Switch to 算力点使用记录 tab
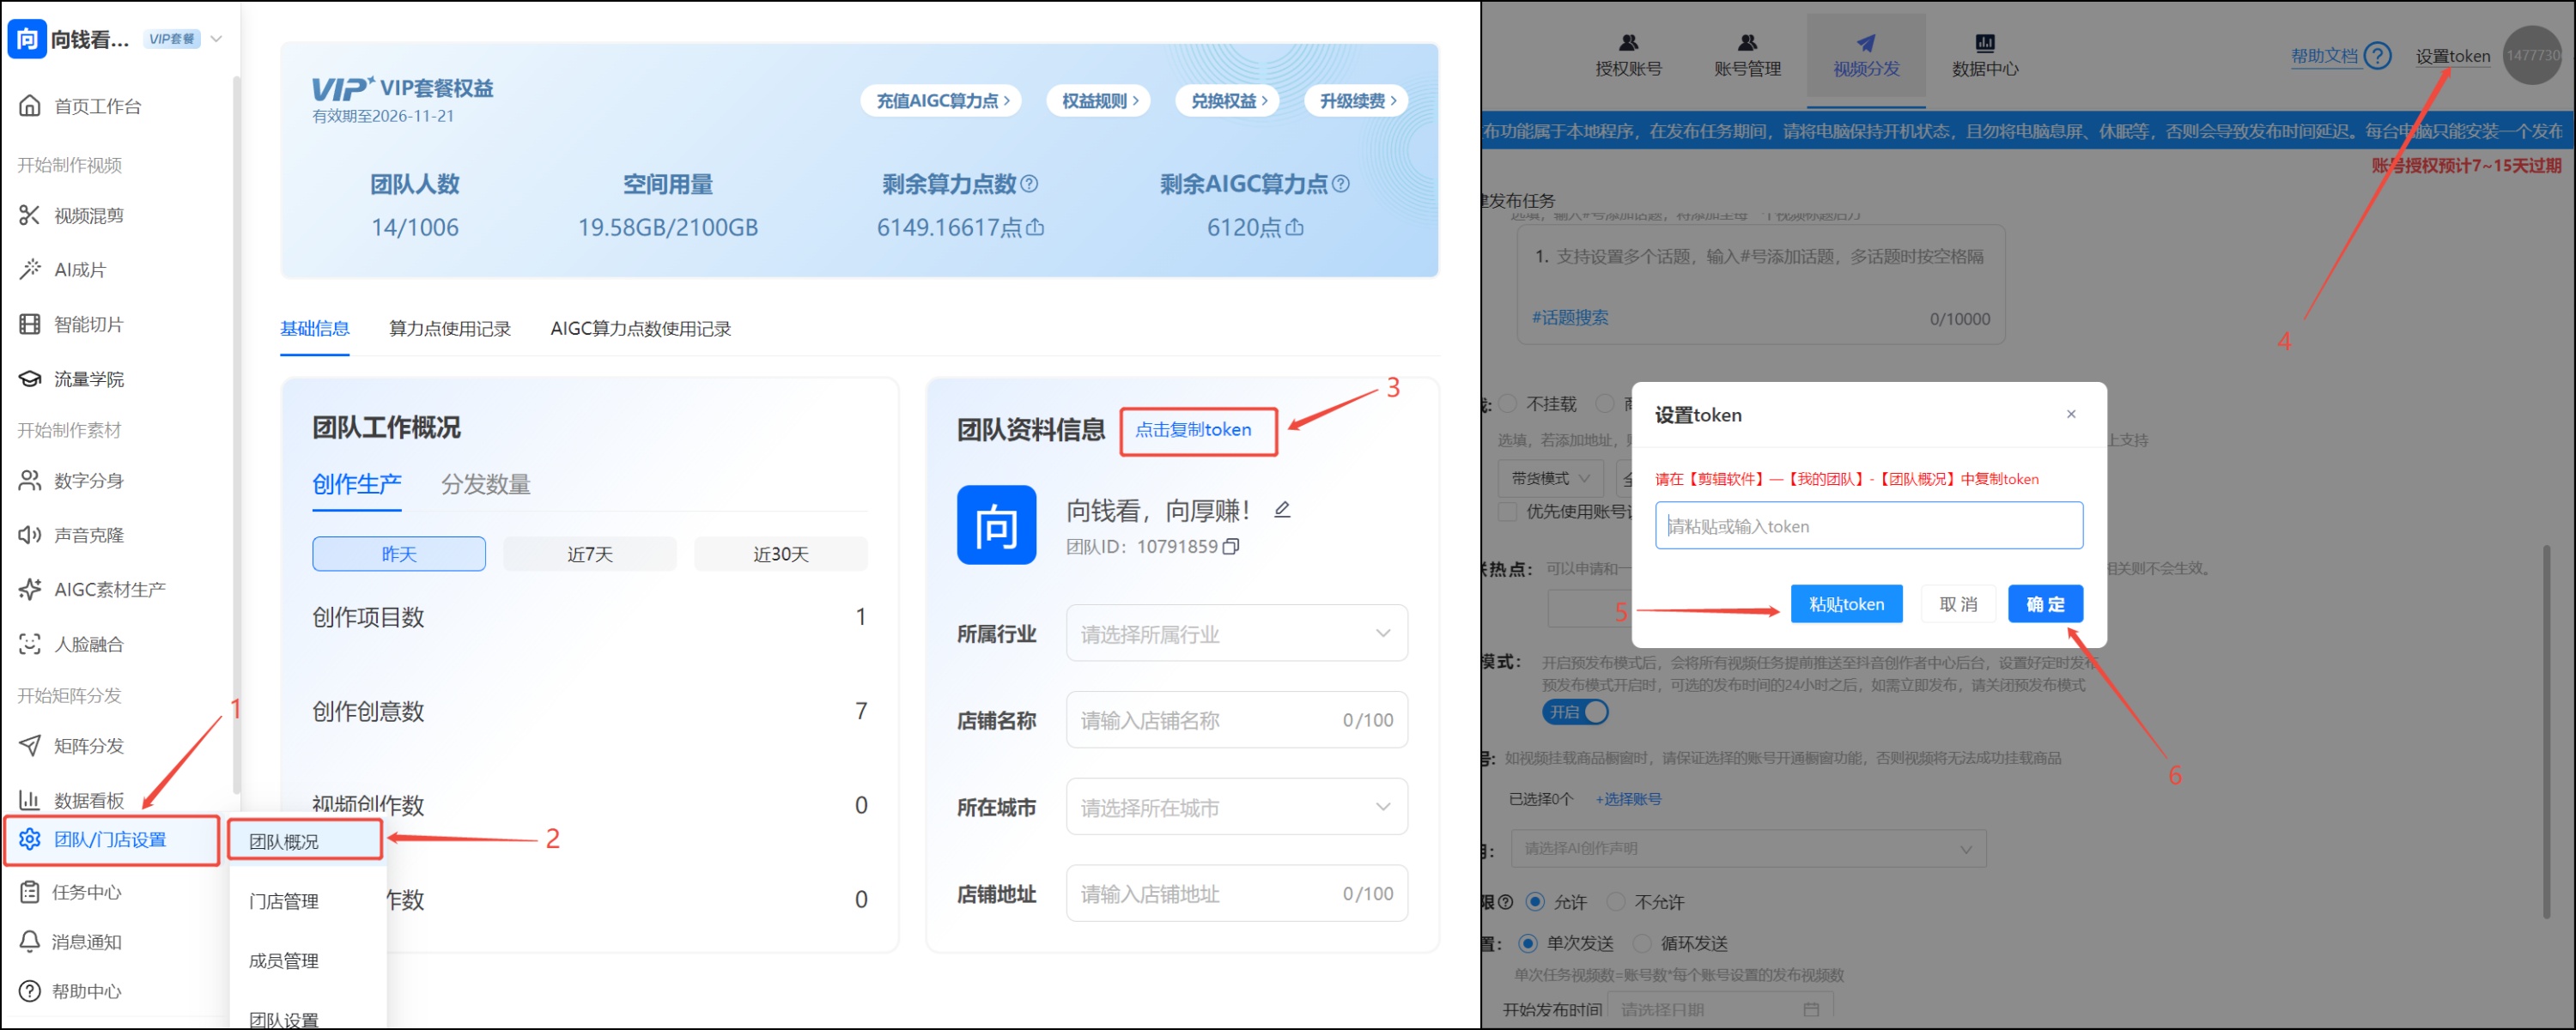The height and width of the screenshot is (1030, 2576). [x=450, y=328]
